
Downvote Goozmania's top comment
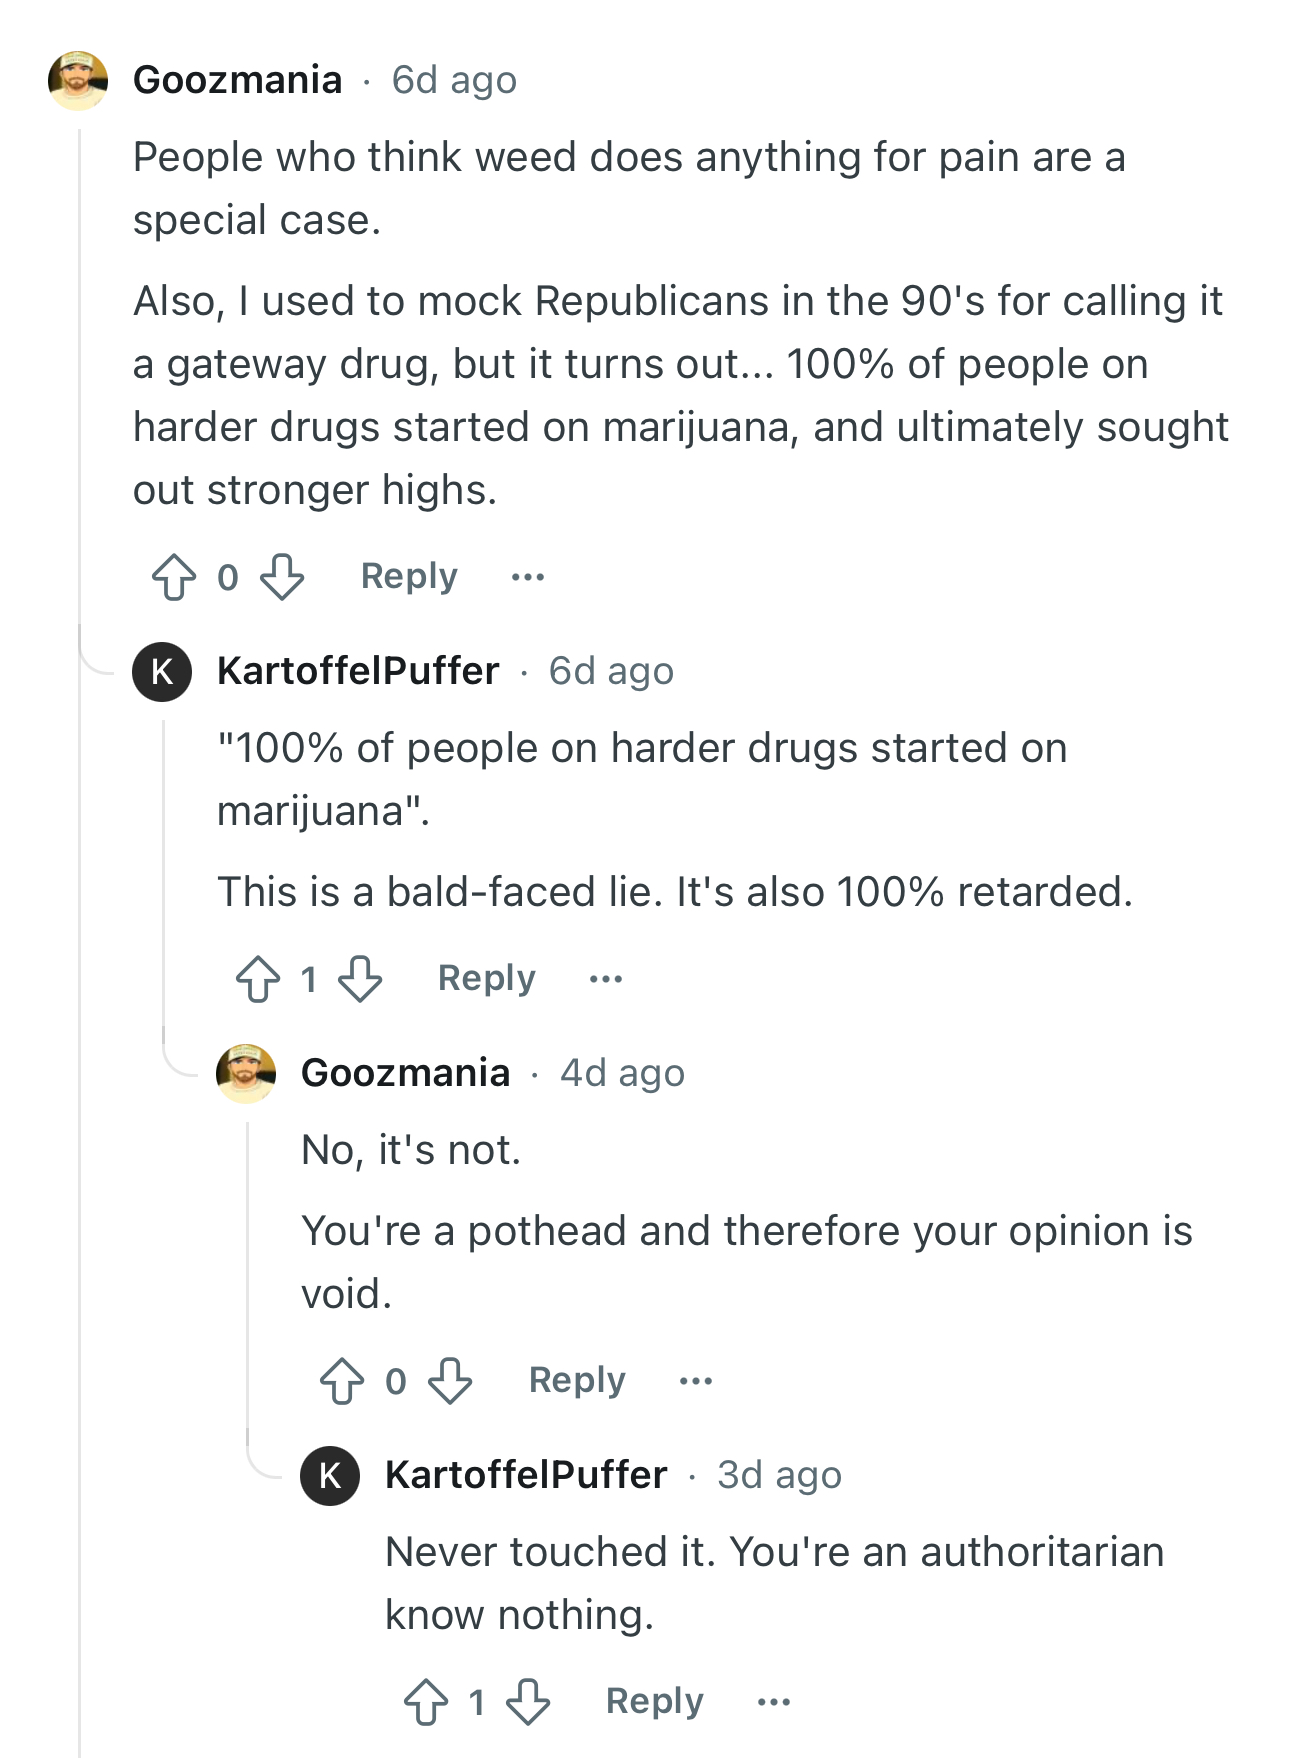point(282,577)
